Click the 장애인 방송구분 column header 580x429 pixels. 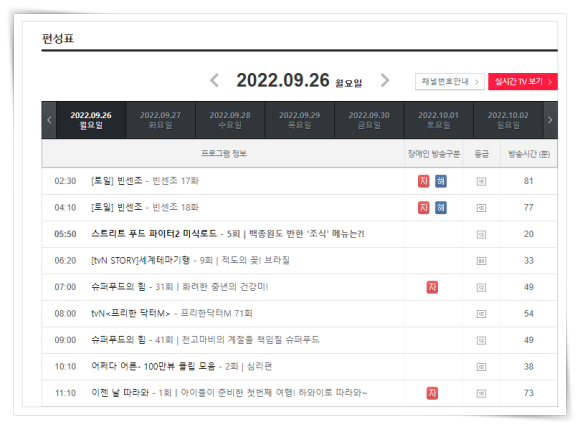pyautogui.click(x=434, y=154)
